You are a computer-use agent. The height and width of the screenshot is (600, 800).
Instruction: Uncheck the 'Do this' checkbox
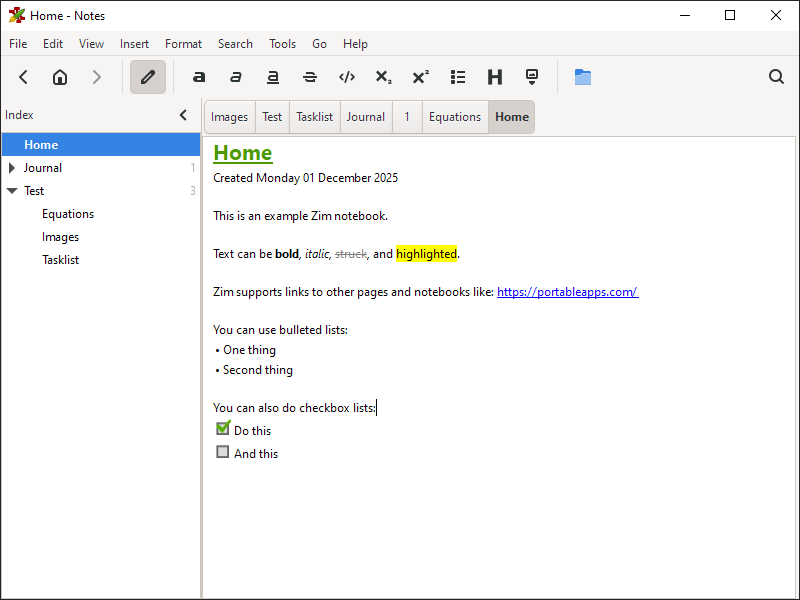click(223, 429)
